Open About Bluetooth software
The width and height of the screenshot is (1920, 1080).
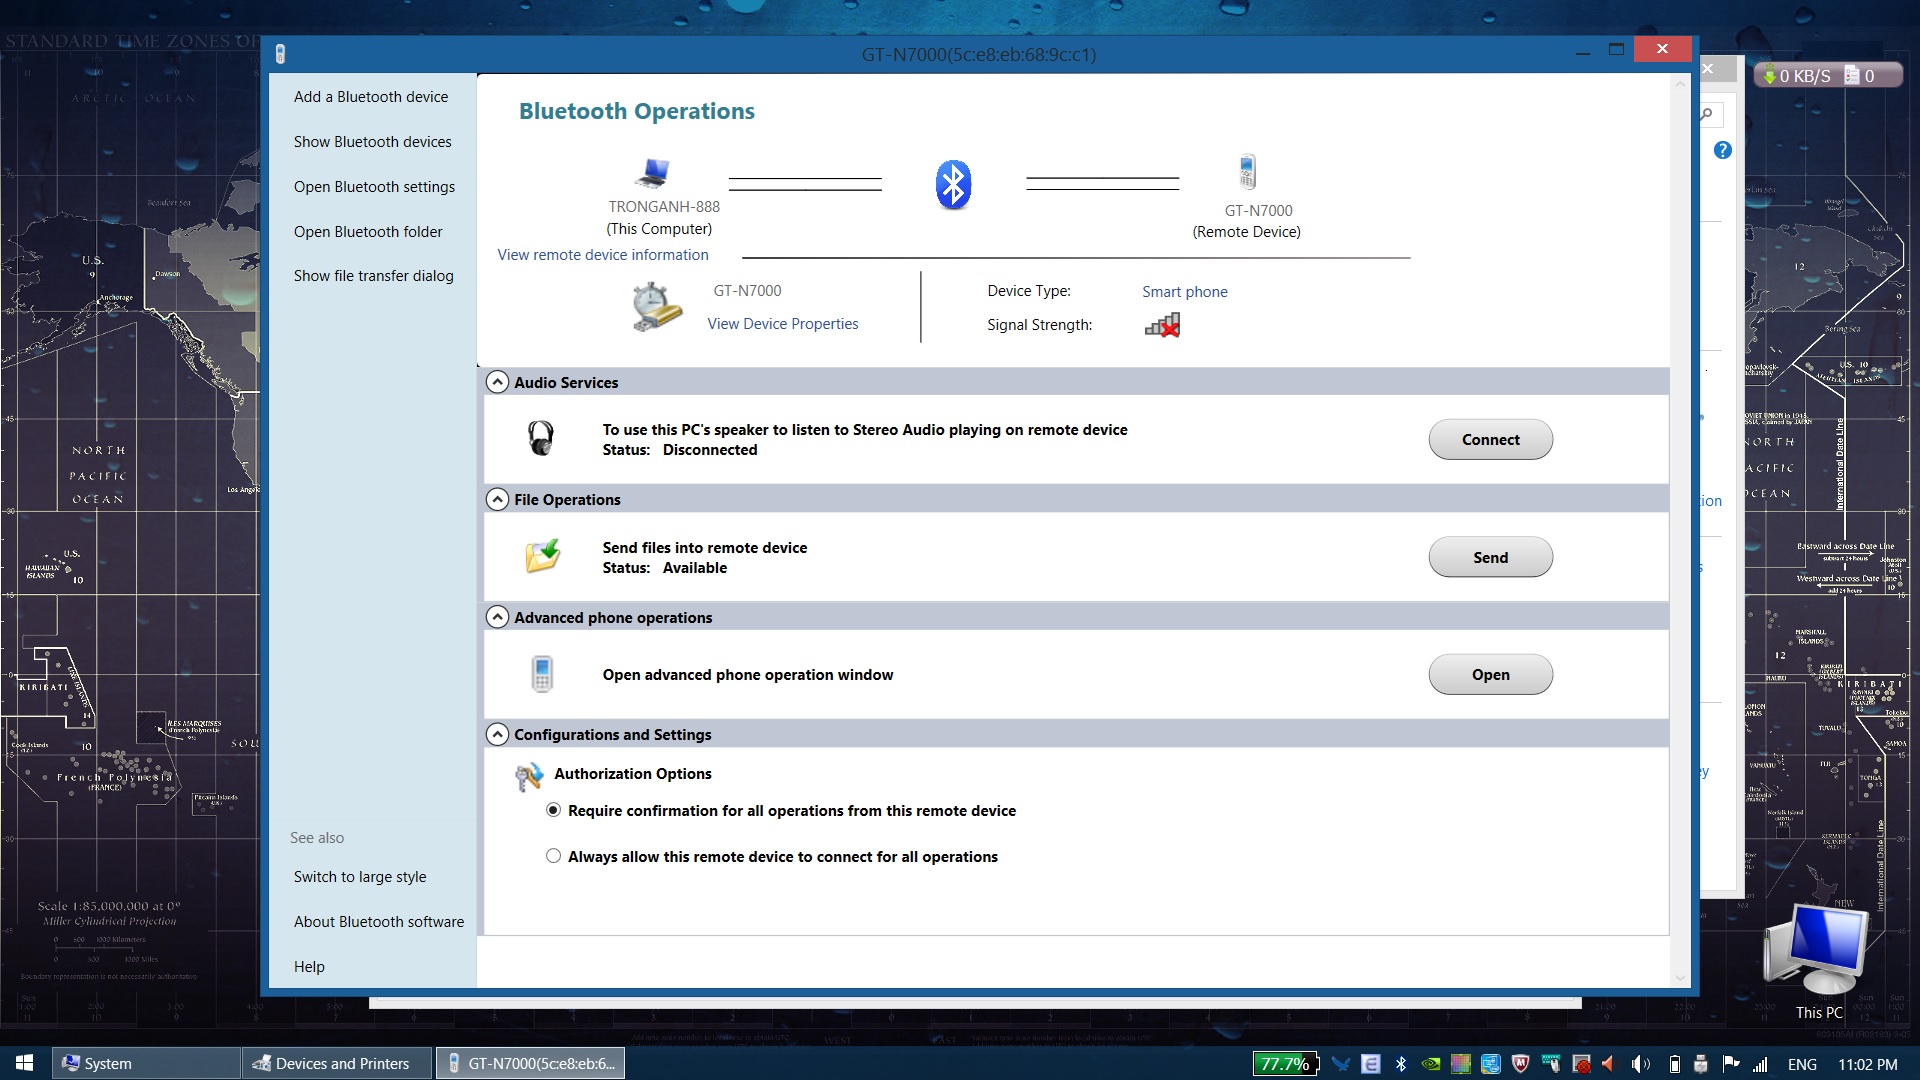[379, 921]
